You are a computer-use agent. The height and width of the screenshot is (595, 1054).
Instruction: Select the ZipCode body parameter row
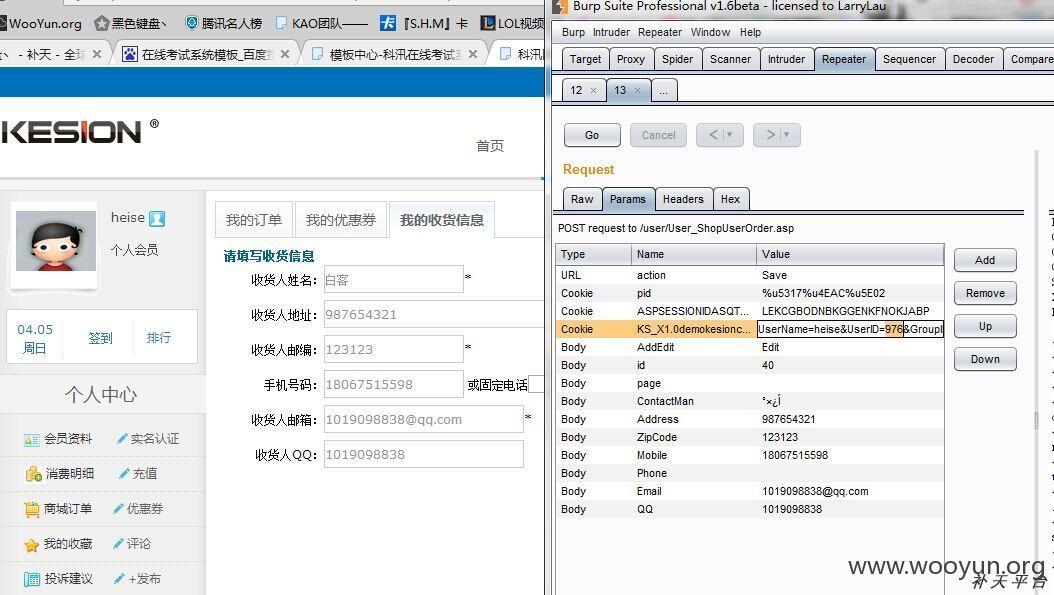(750, 437)
